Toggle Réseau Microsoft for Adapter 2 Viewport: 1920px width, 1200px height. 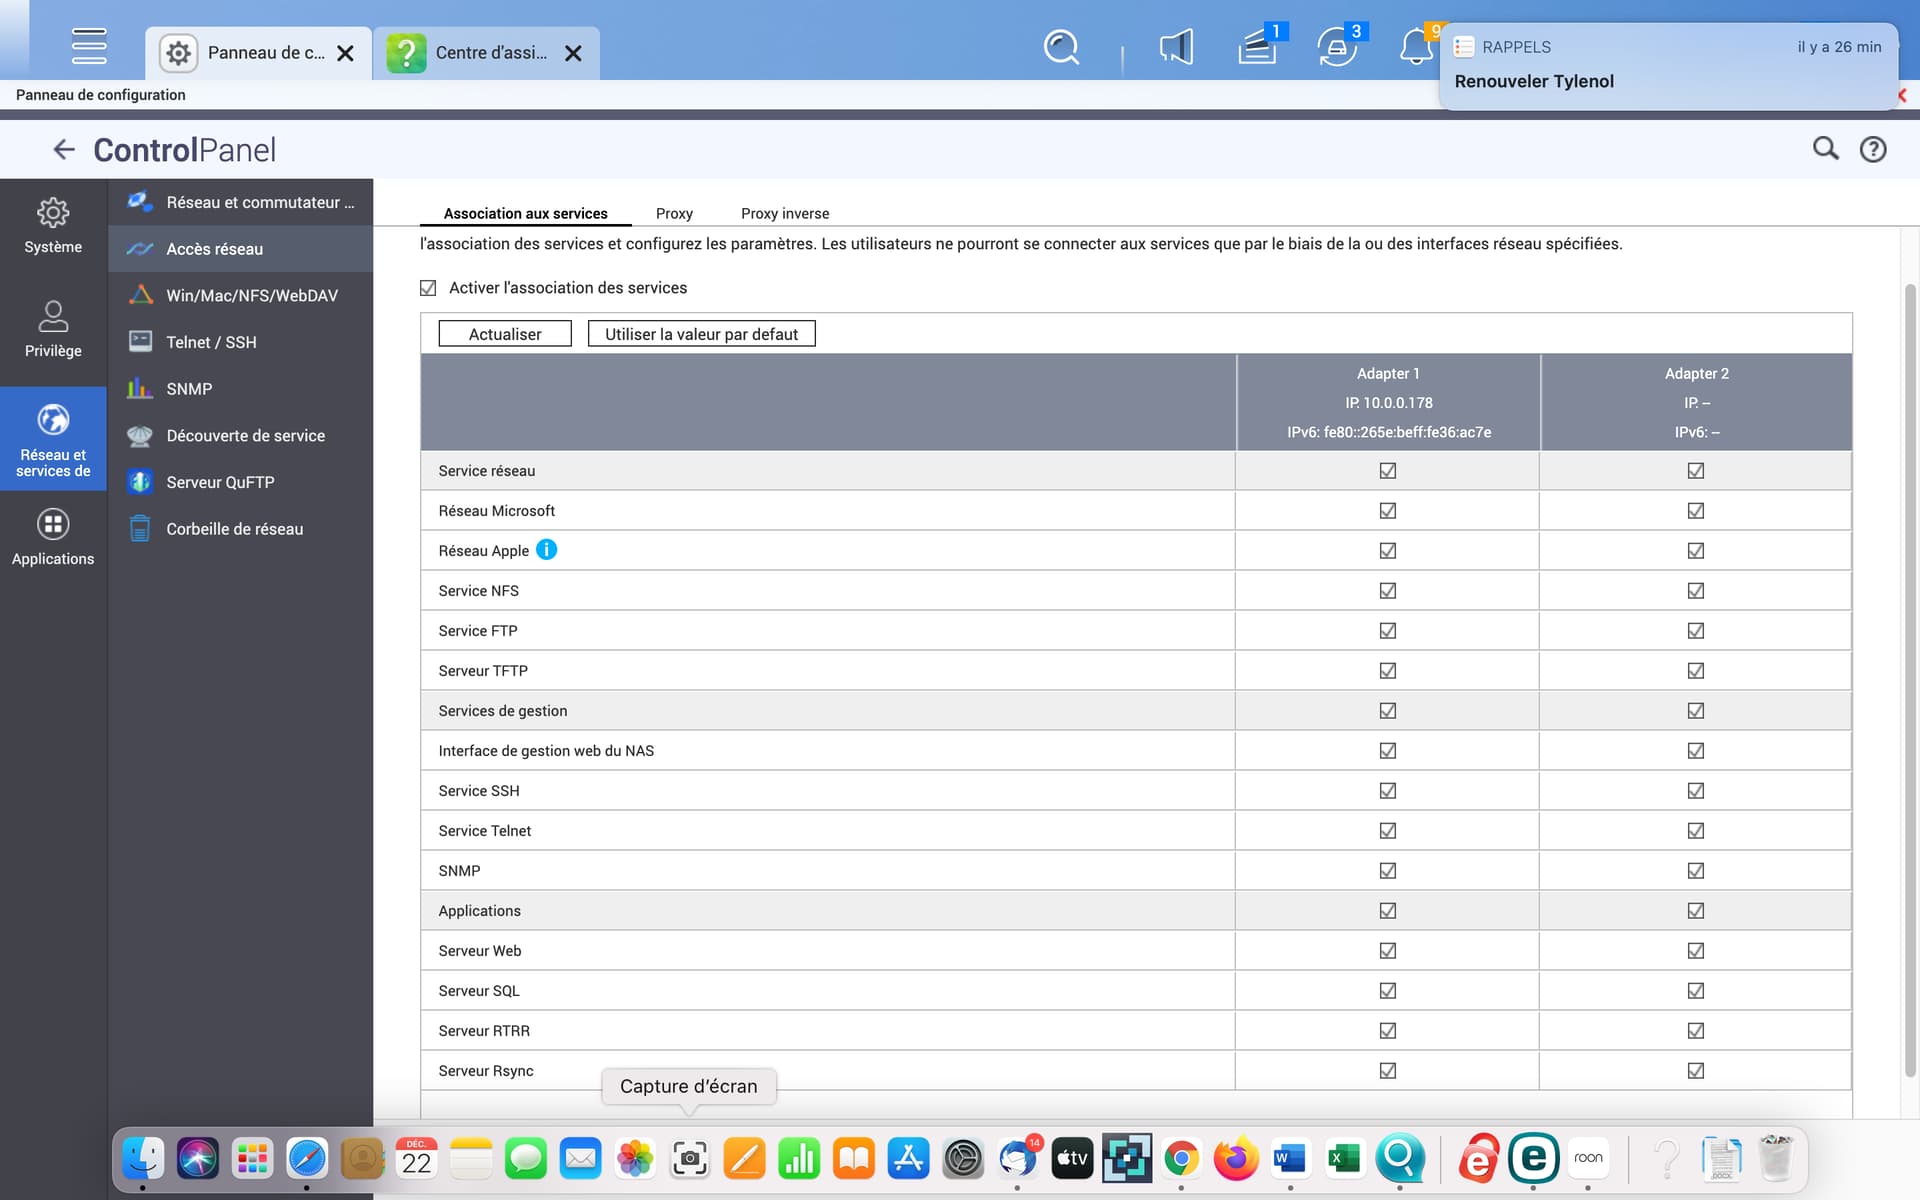(x=1696, y=510)
